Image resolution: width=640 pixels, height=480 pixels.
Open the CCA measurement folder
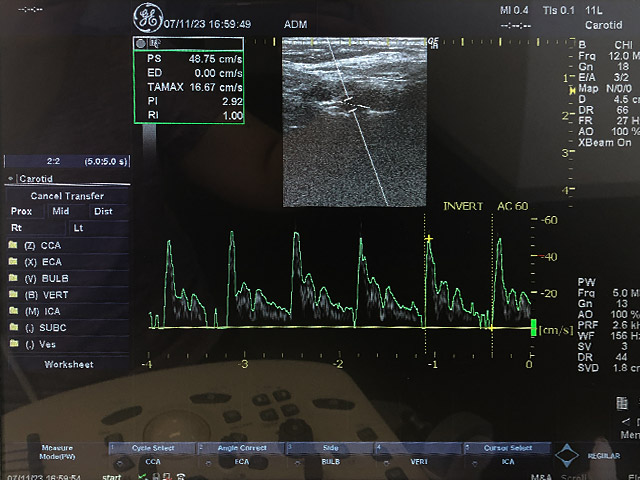(13, 245)
